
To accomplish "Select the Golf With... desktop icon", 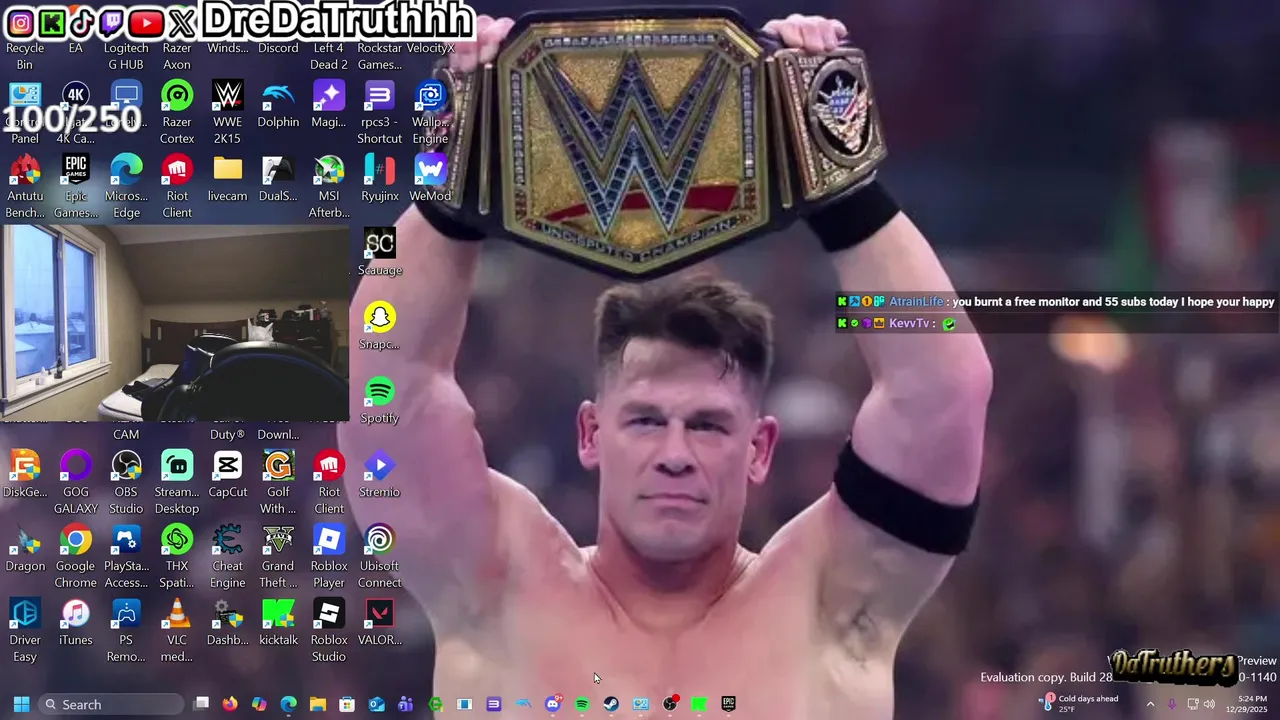I will tap(278, 482).
